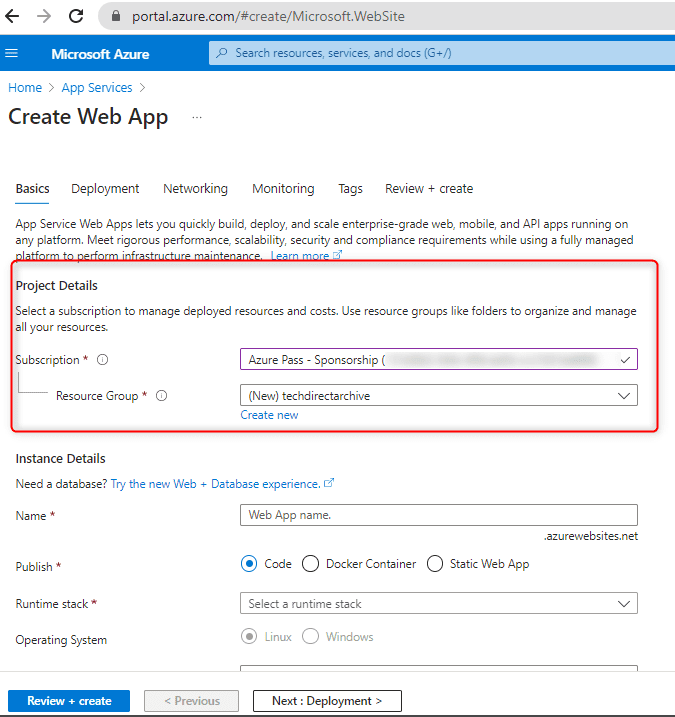The height and width of the screenshot is (717, 675).
Task: Open the Monitoring tab
Action: click(x=283, y=189)
